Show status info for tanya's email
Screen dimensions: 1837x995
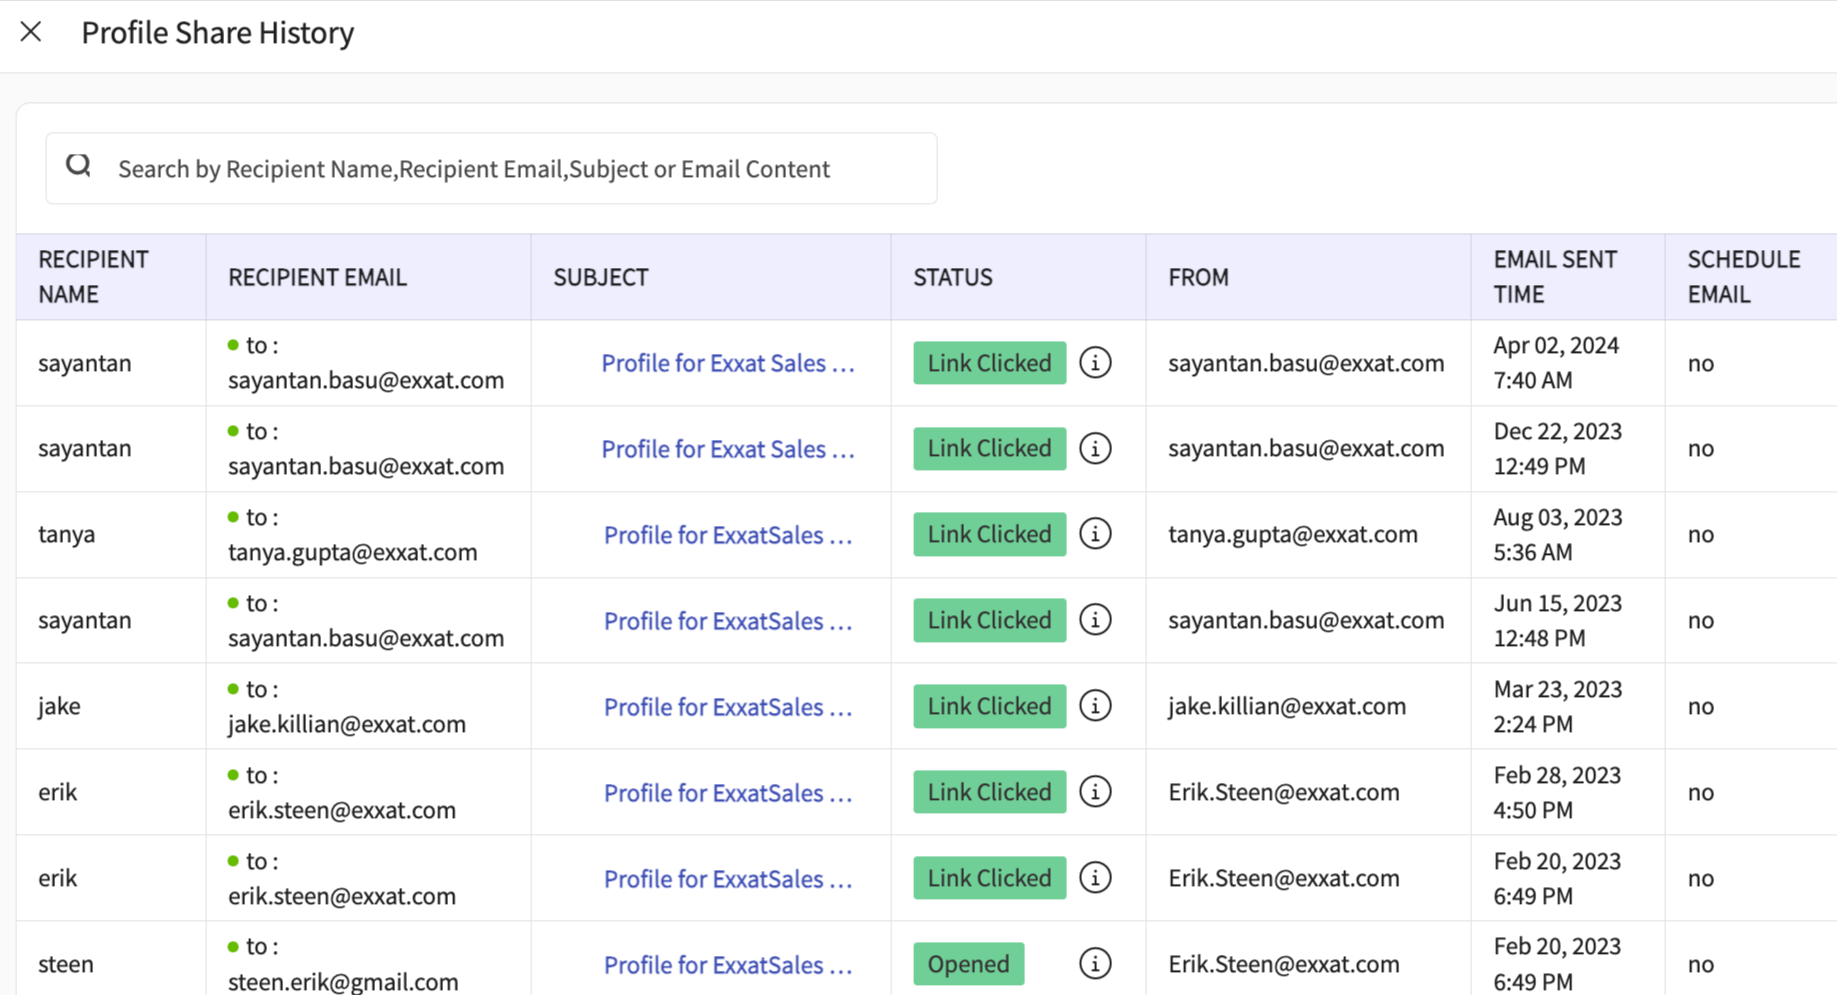coord(1095,535)
